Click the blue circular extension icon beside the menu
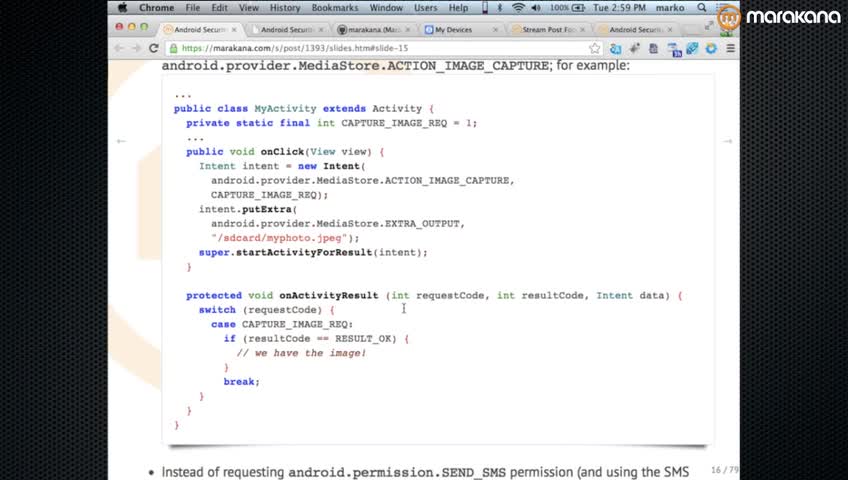The height and width of the screenshot is (480, 848). point(711,49)
